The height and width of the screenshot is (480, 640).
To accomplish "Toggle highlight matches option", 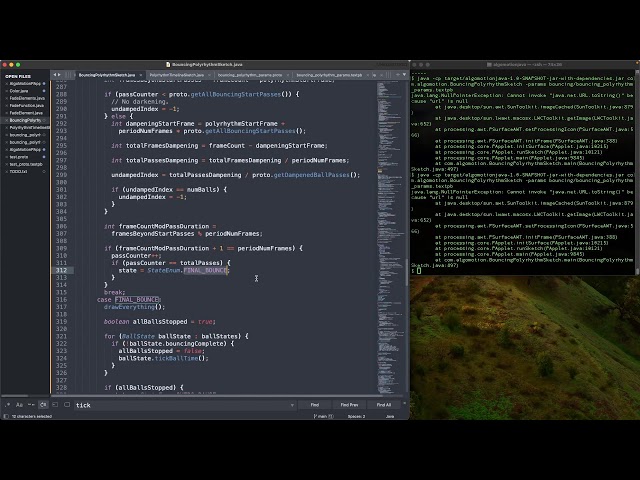I will pos(67,405).
